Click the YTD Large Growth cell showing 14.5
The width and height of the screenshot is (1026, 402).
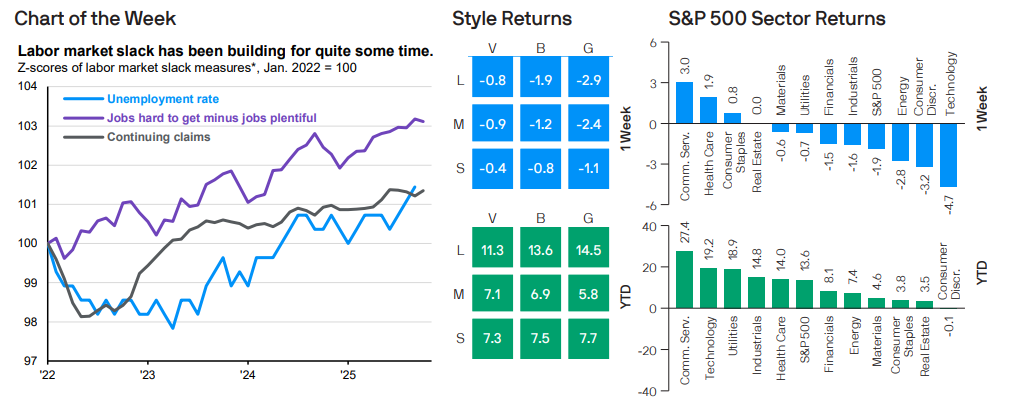point(594,251)
